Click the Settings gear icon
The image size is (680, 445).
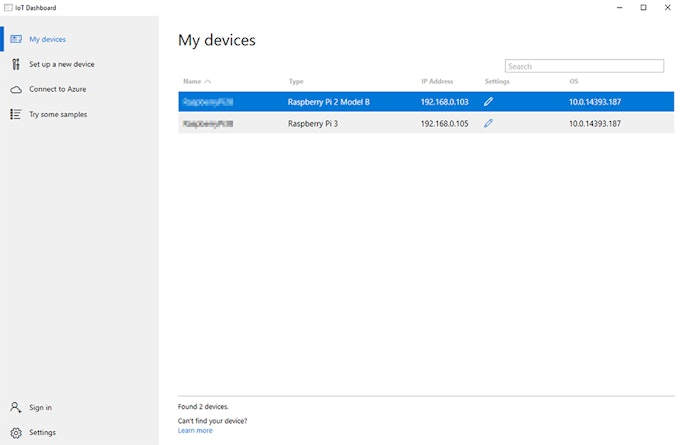(x=16, y=433)
